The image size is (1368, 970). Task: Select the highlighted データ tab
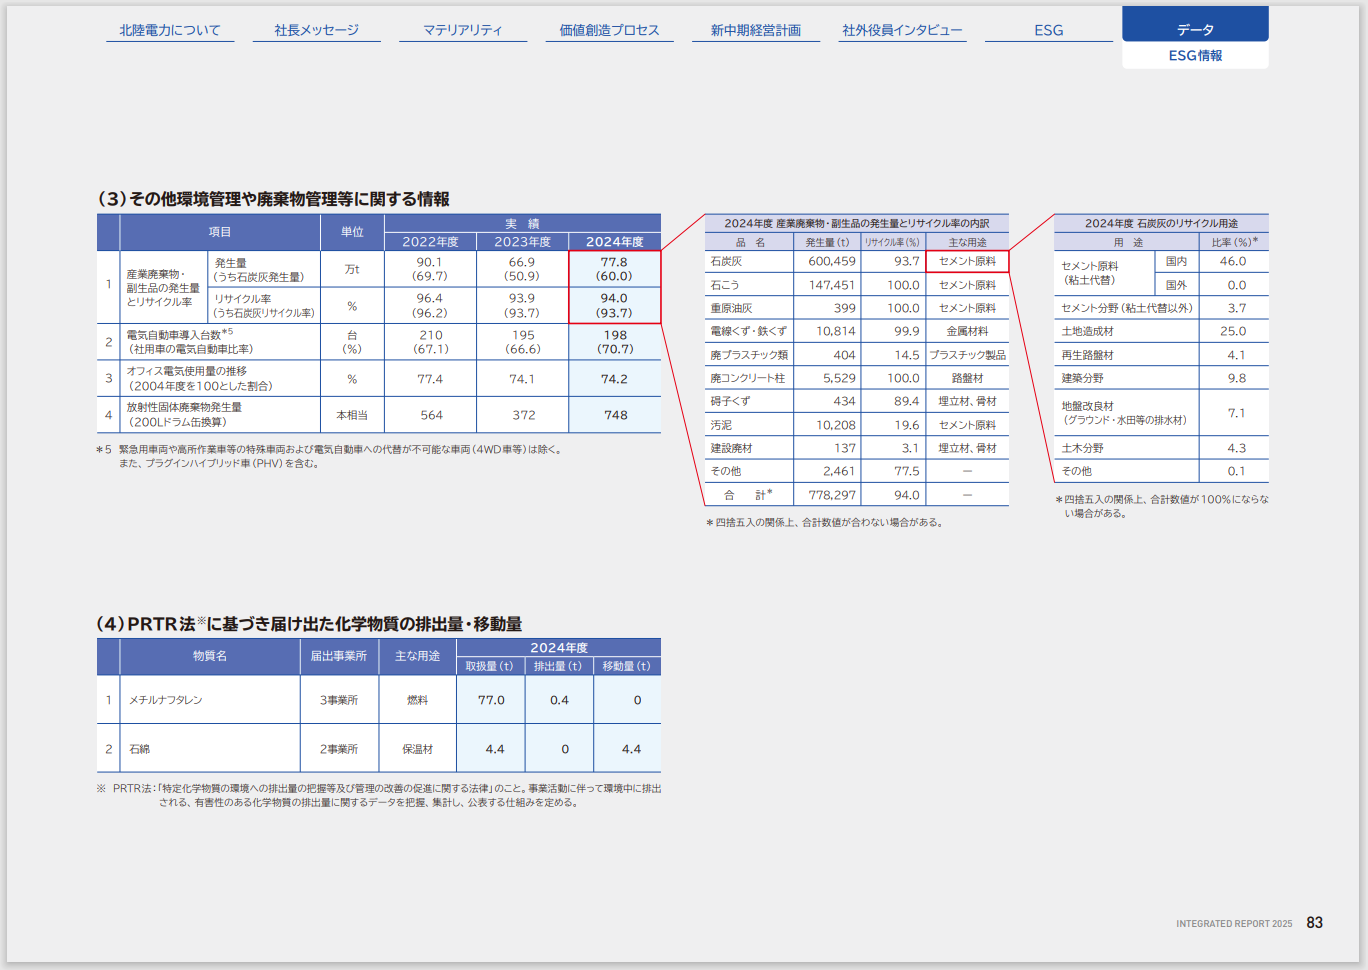pos(1195,29)
